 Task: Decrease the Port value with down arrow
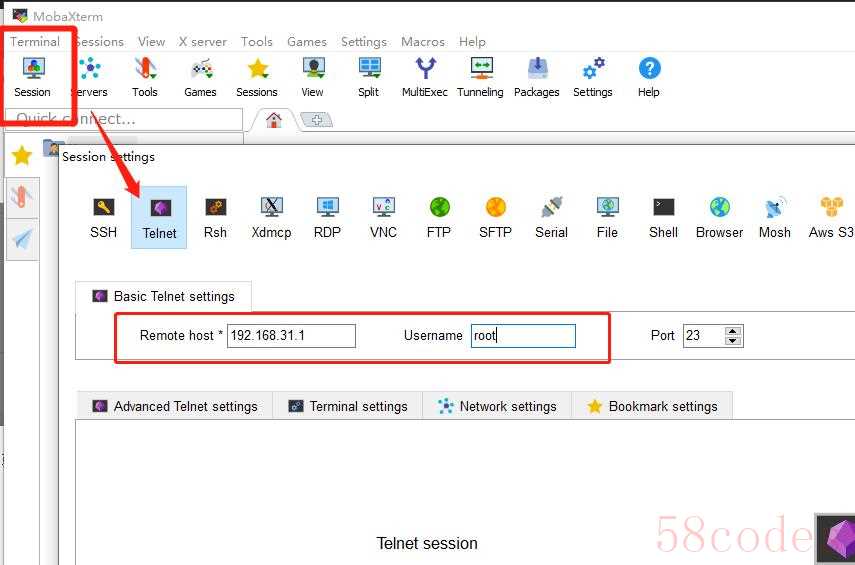point(733,341)
